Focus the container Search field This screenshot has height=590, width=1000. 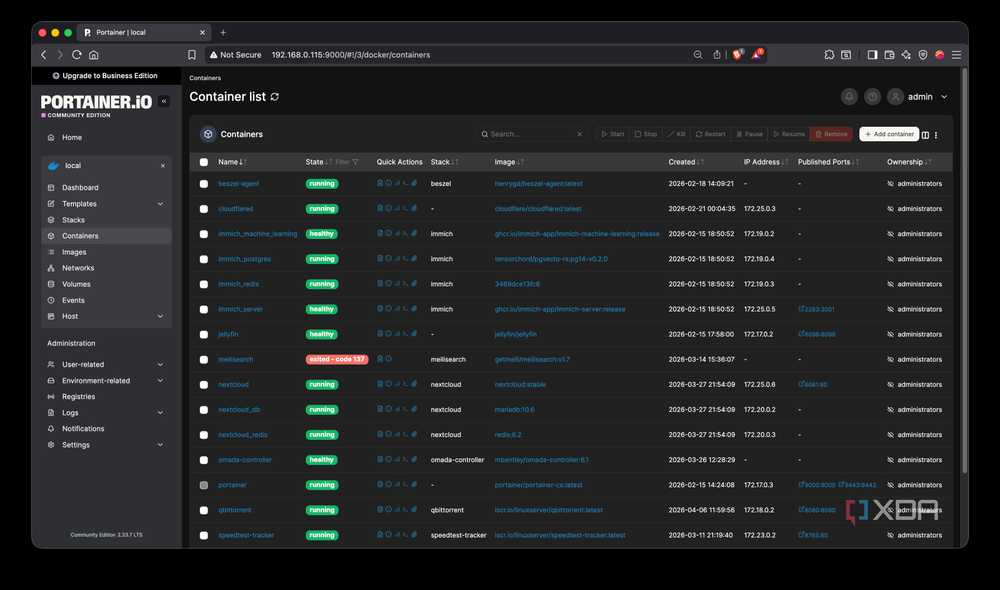533,134
